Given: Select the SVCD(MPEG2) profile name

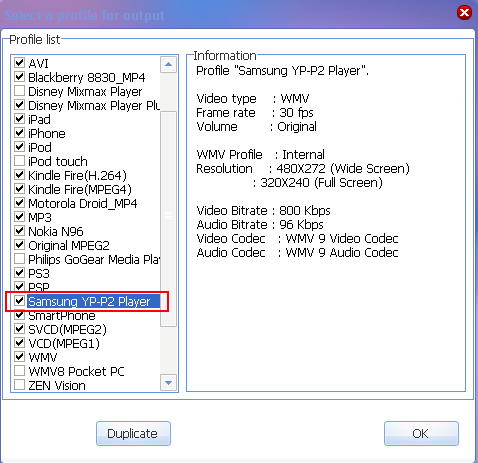Looking at the screenshot, I should 67,329.
